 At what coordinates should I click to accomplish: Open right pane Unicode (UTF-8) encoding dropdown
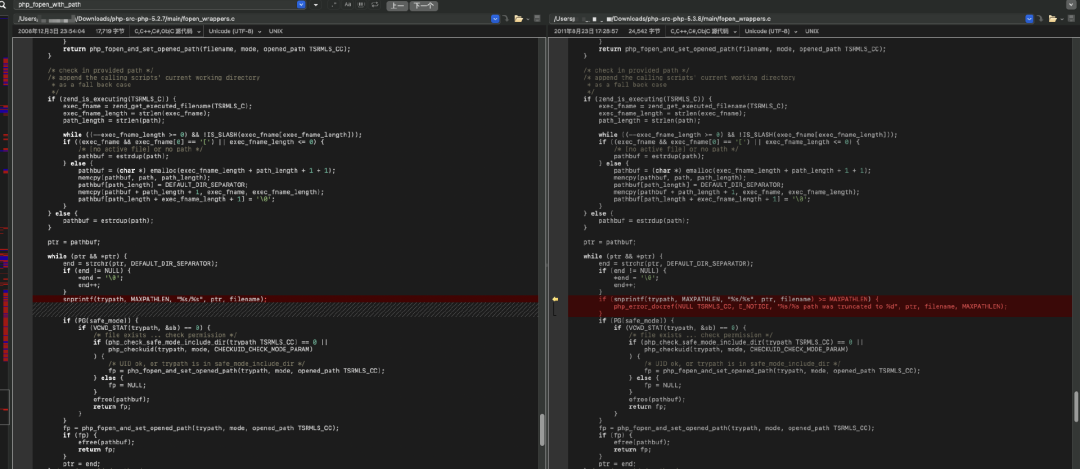(769, 31)
